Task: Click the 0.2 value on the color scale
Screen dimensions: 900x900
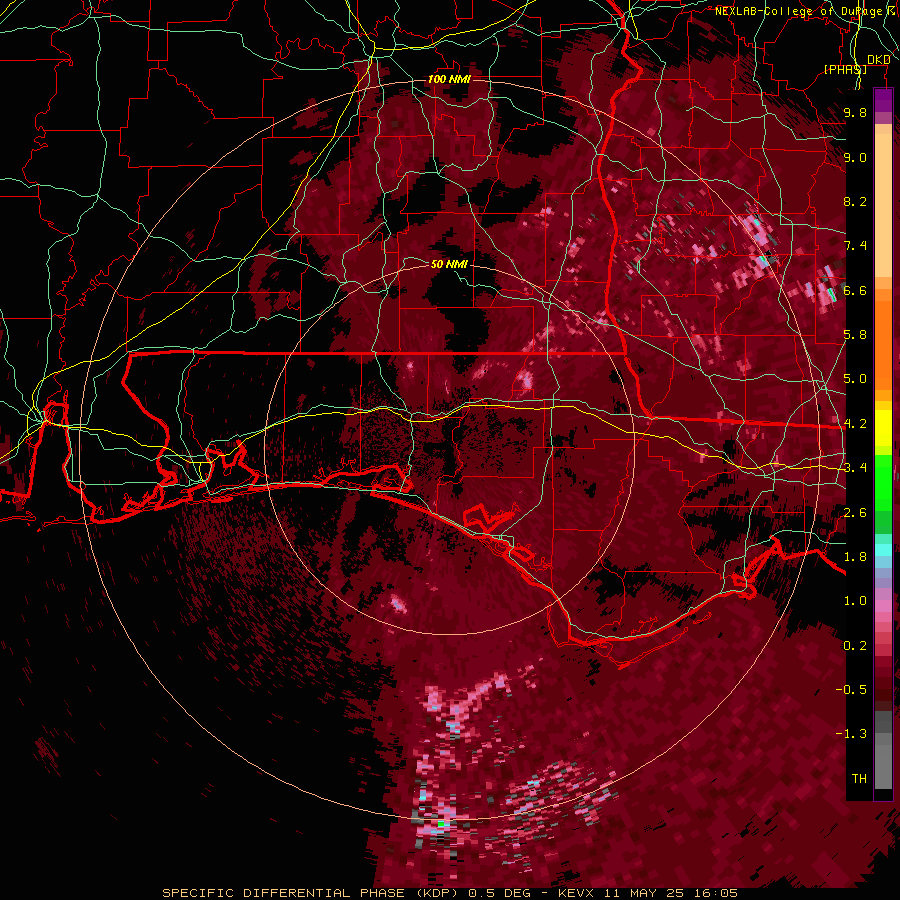Action: coord(855,646)
